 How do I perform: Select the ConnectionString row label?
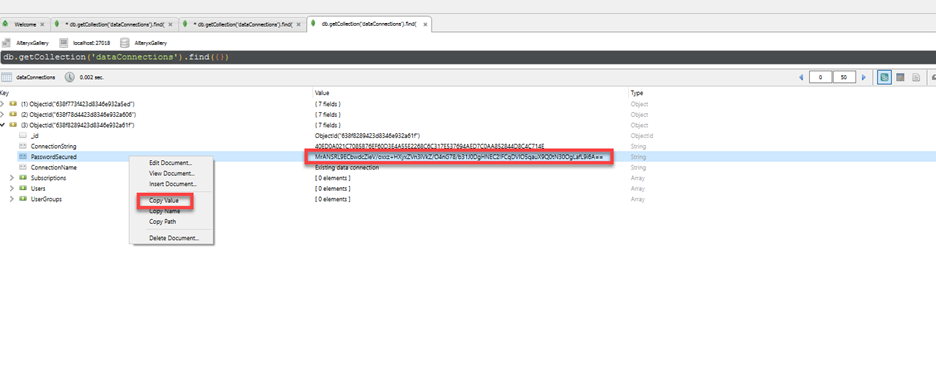click(x=53, y=146)
